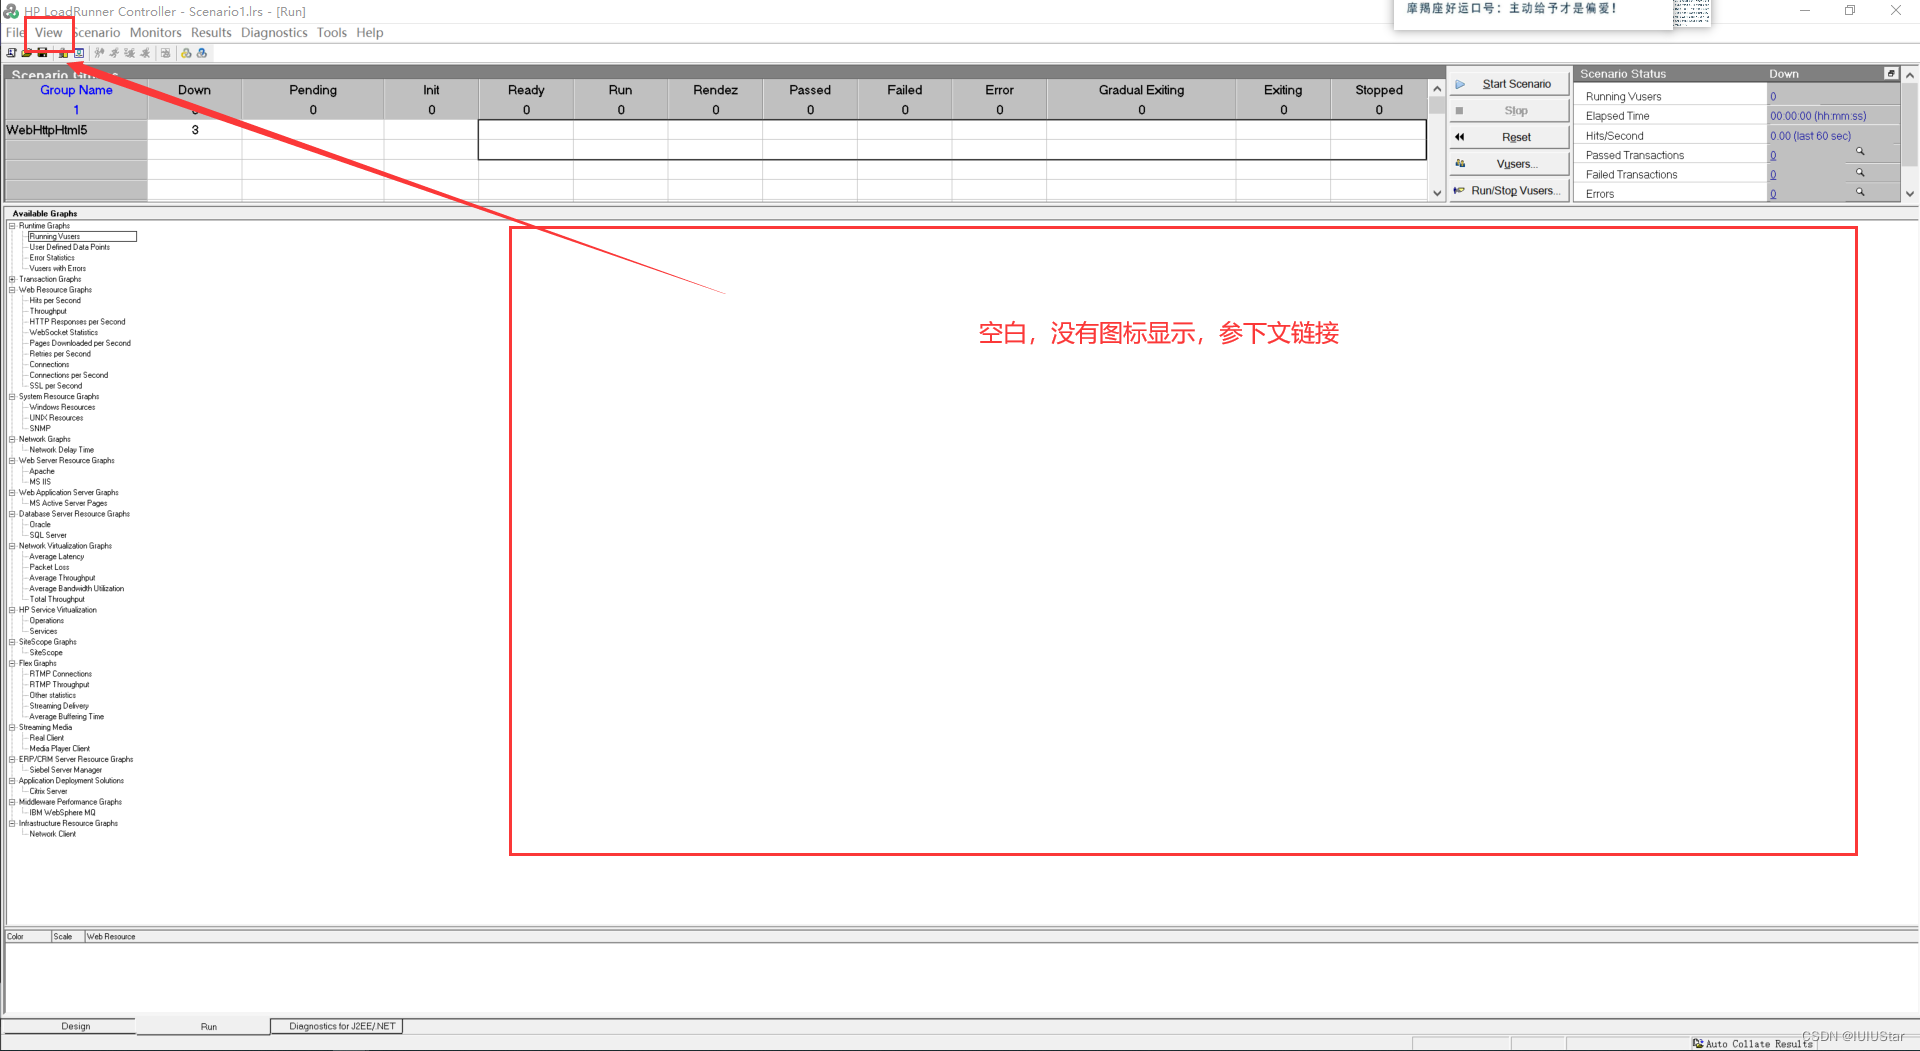Switch to the Design tab
Viewport: 1920px width, 1051px height.
click(75, 1025)
